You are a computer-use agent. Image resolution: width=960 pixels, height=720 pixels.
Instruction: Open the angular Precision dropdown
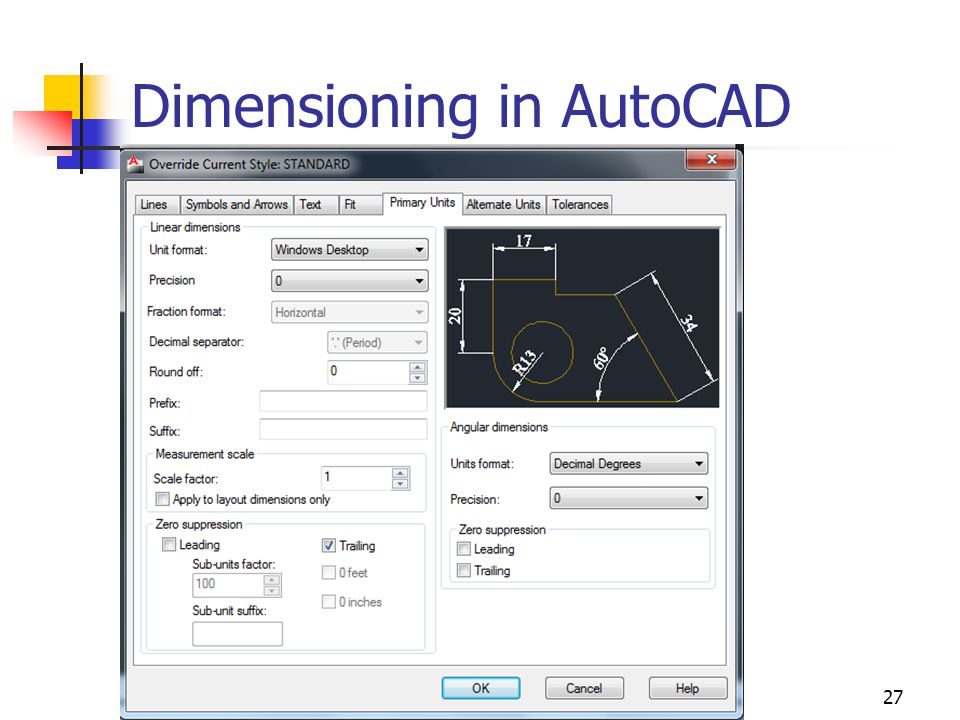click(x=629, y=498)
